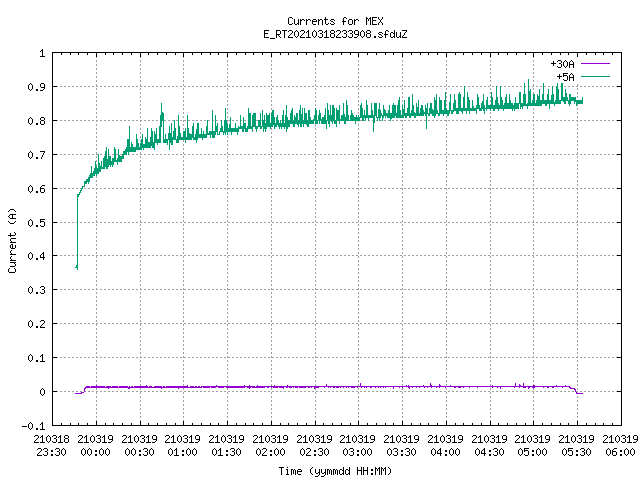
Task: Click y-axis tick value 0.8
Action: pos(36,121)
